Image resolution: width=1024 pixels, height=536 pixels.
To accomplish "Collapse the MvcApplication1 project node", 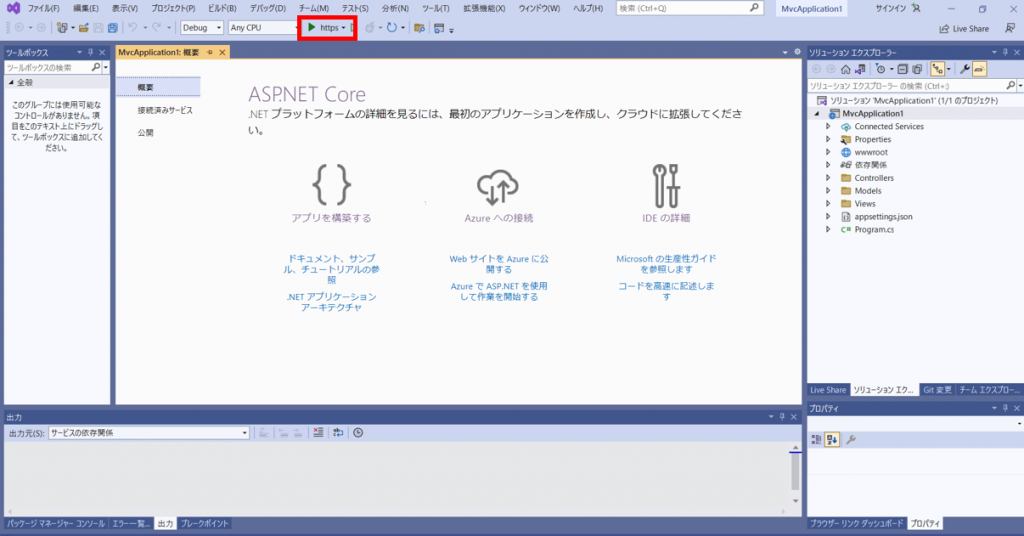I will coord(816,114).
